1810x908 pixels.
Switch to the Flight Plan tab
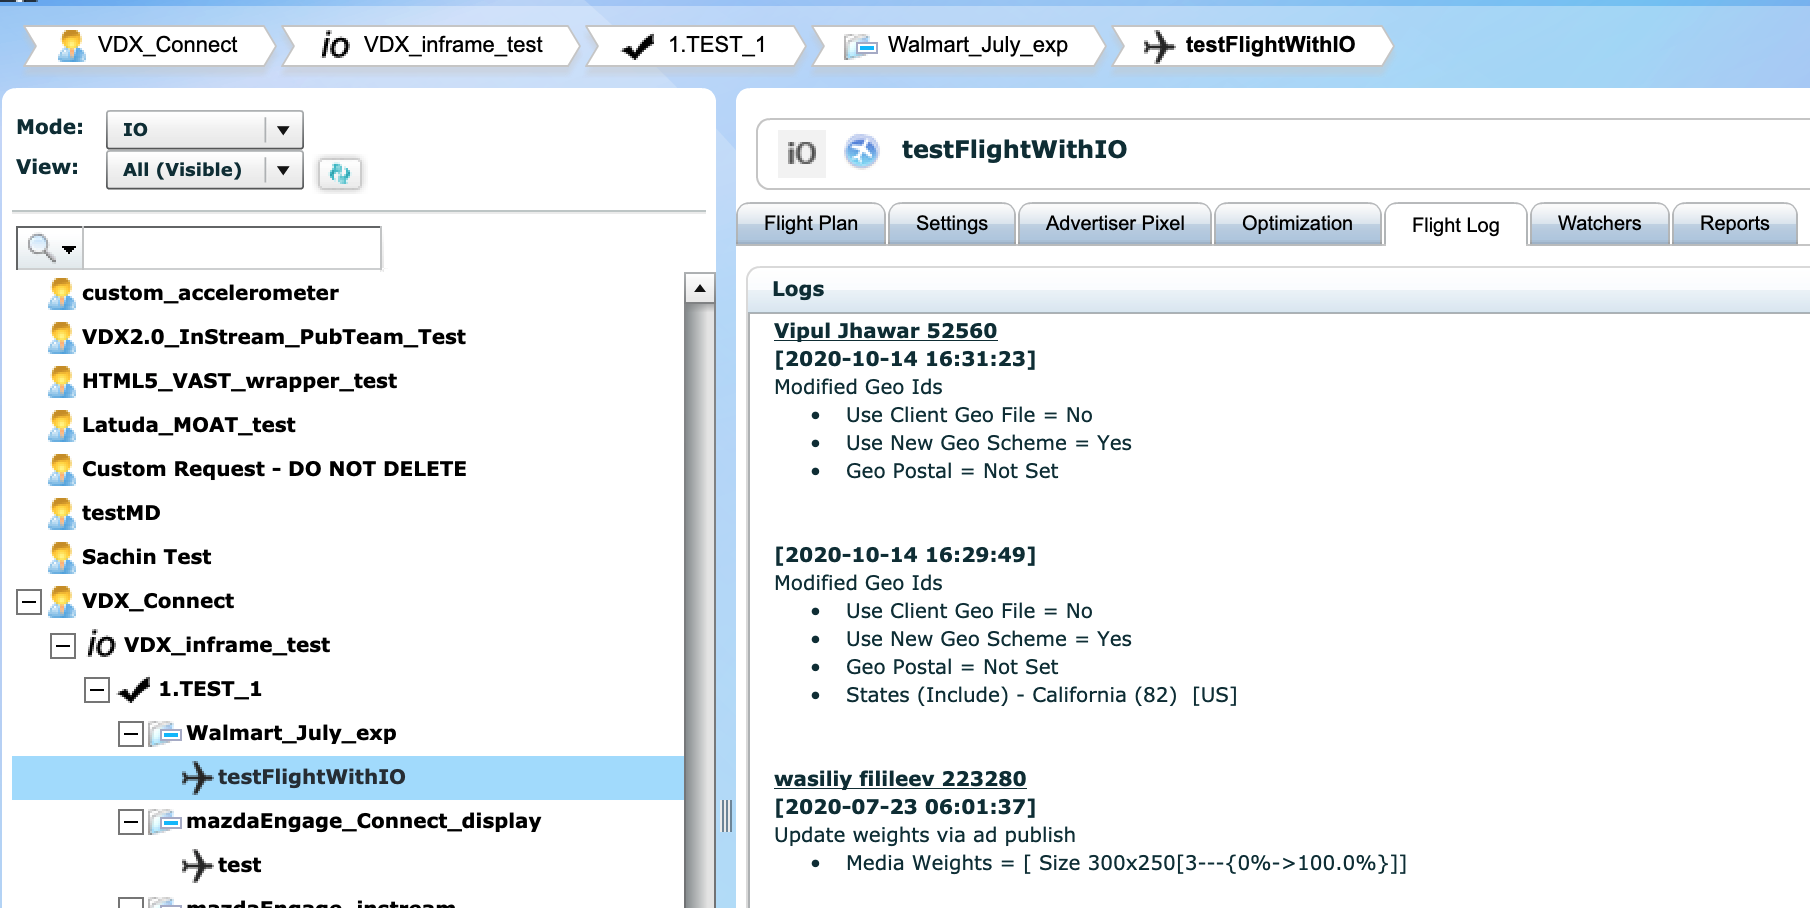point(810,223)
